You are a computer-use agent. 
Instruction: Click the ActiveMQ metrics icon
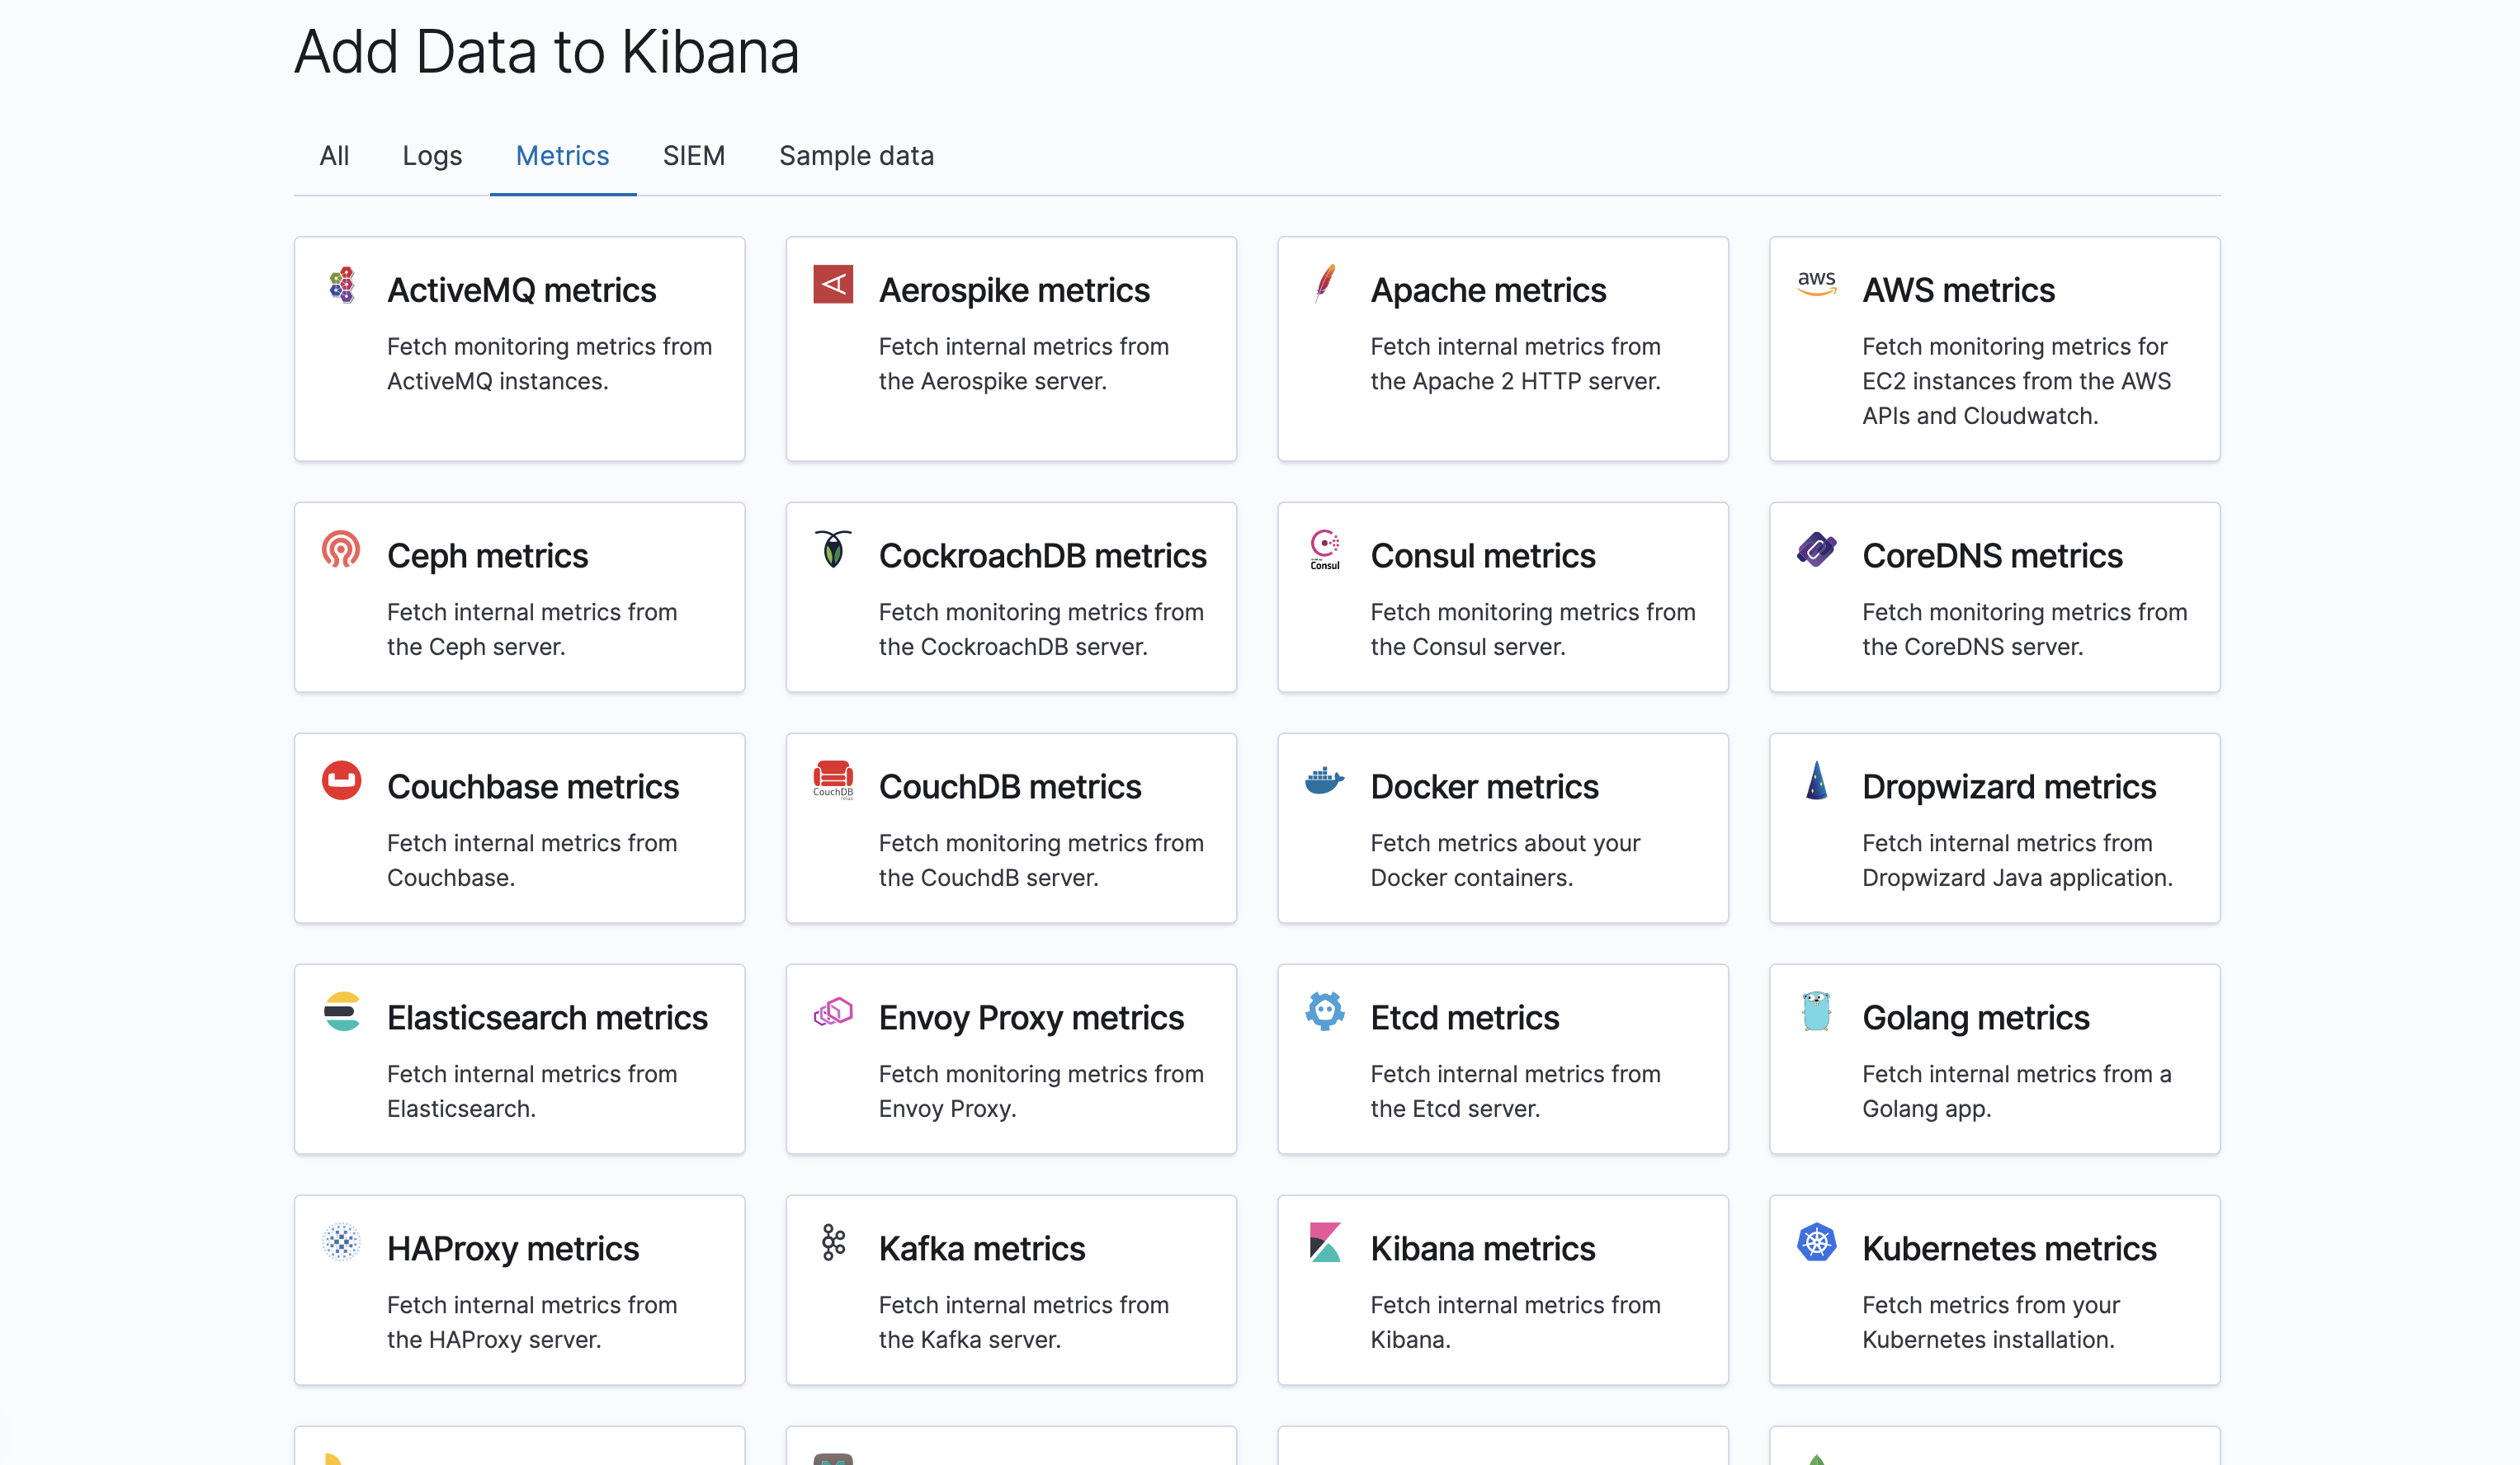tap(341, 286)
